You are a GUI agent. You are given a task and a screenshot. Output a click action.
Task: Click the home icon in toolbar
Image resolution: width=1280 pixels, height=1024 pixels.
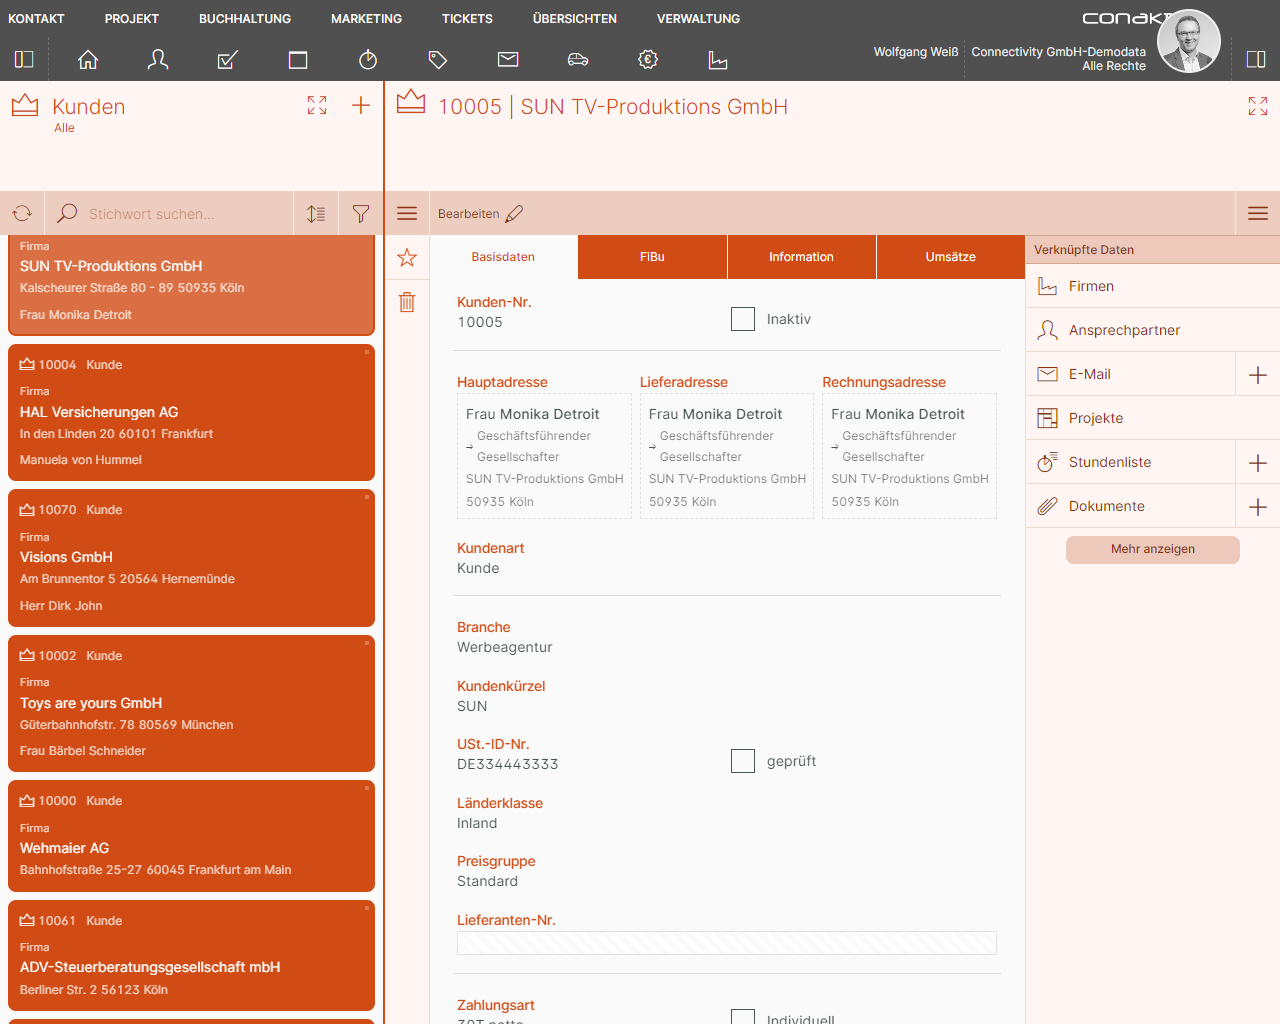coord(88,60)
